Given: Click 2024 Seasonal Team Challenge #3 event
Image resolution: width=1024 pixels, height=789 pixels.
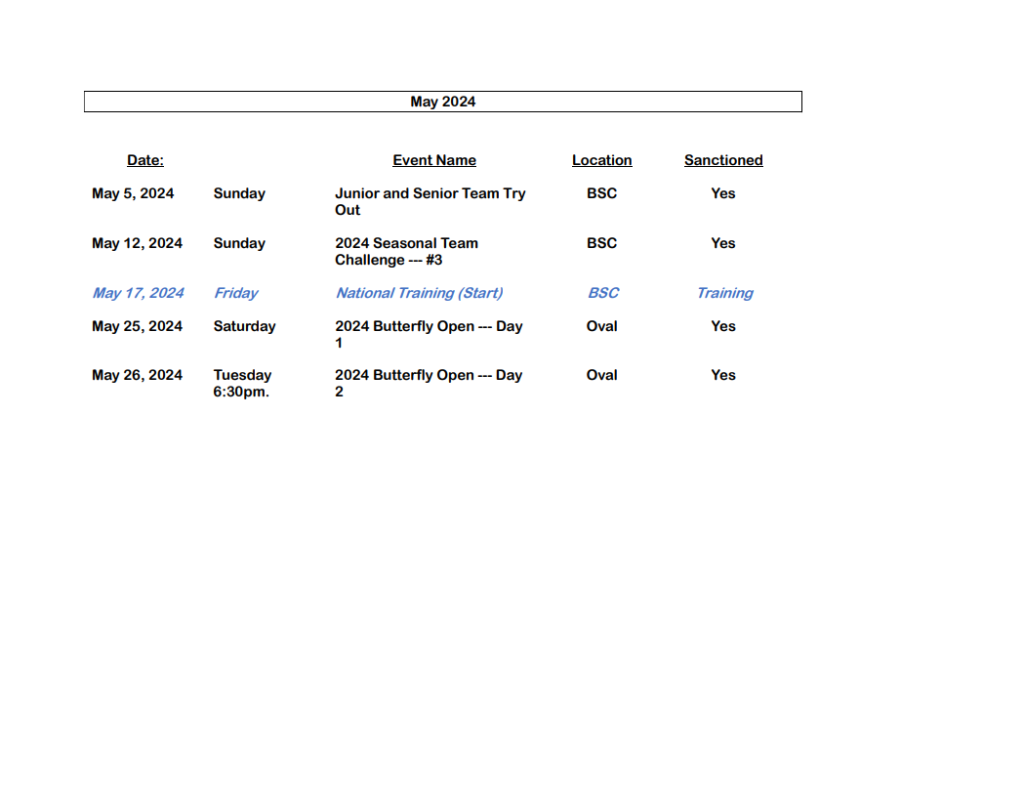Looking at the screenshot, I should (x=406, y=251).
